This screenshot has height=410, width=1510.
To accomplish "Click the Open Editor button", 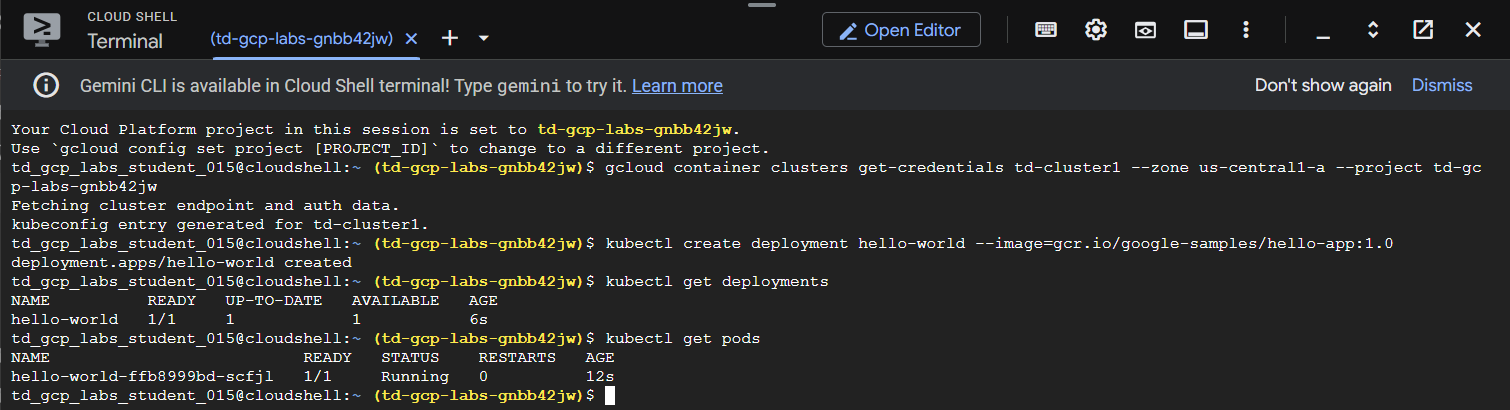I will pos(901,30).
